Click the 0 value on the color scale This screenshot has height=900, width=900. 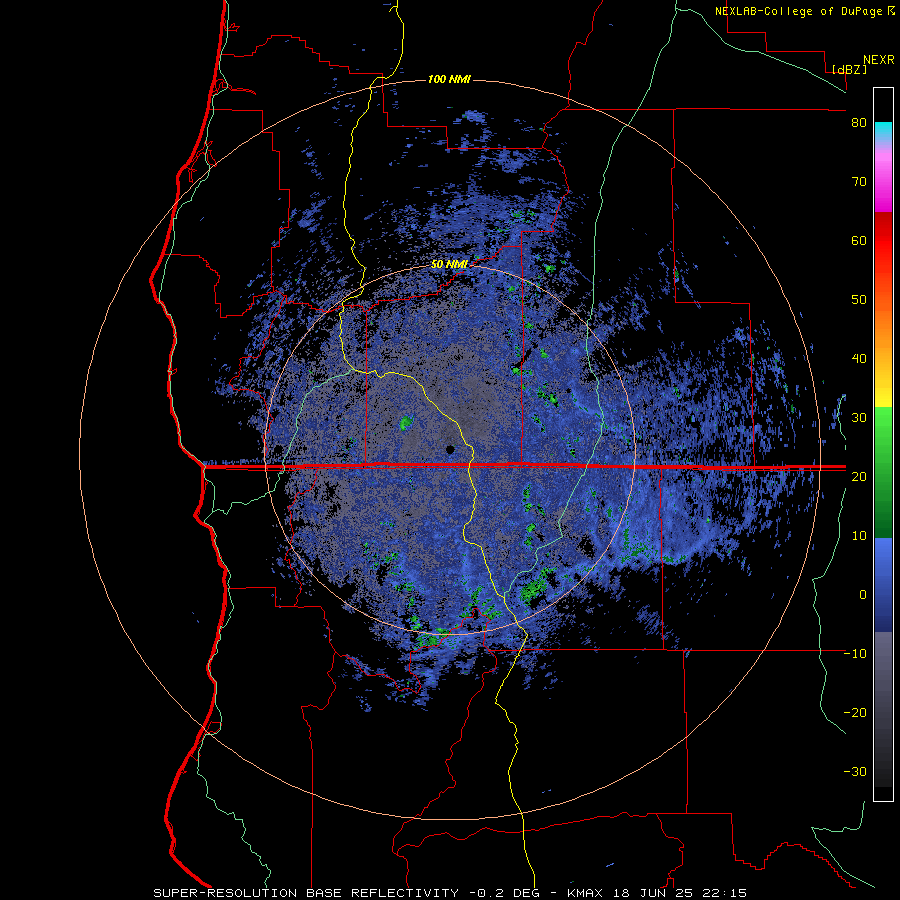point(862,595)
